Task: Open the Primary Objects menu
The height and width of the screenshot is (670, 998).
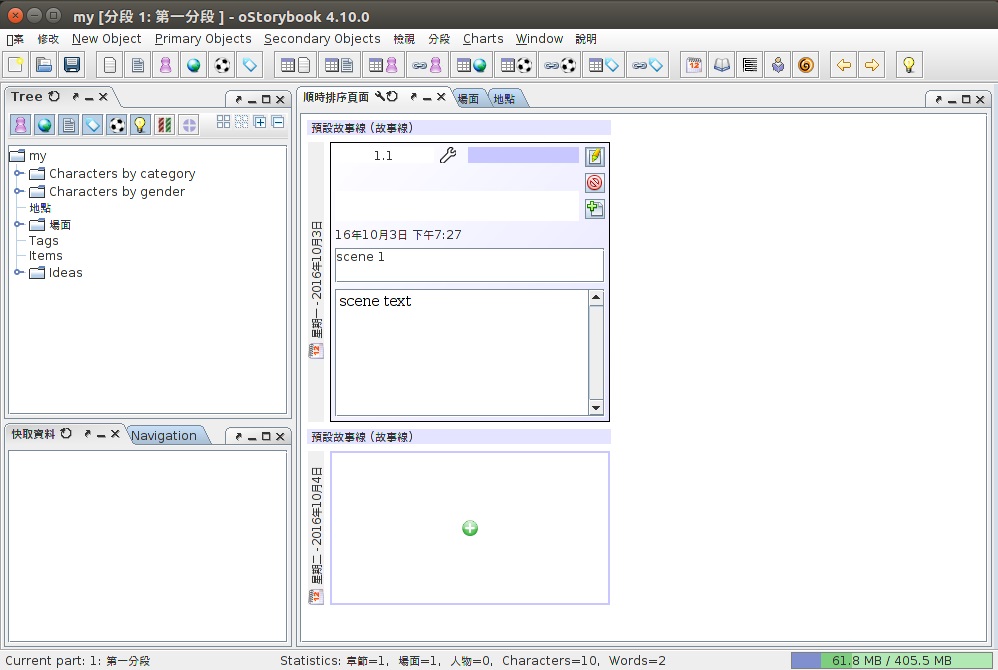Action: (x=203, y=39)
